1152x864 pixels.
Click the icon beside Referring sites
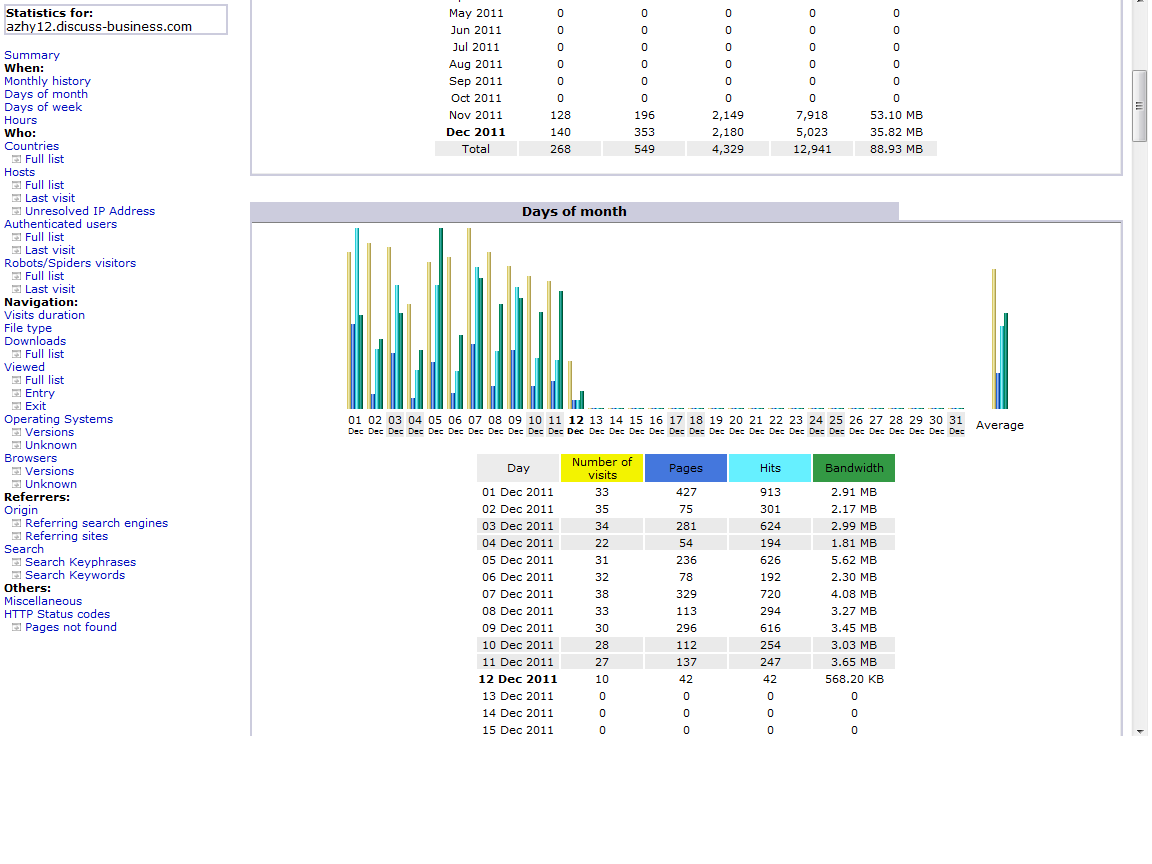[x=16, y=537]
